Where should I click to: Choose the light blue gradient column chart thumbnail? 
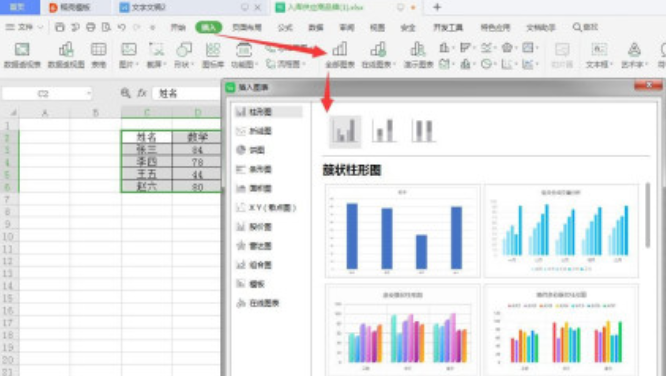561,231
